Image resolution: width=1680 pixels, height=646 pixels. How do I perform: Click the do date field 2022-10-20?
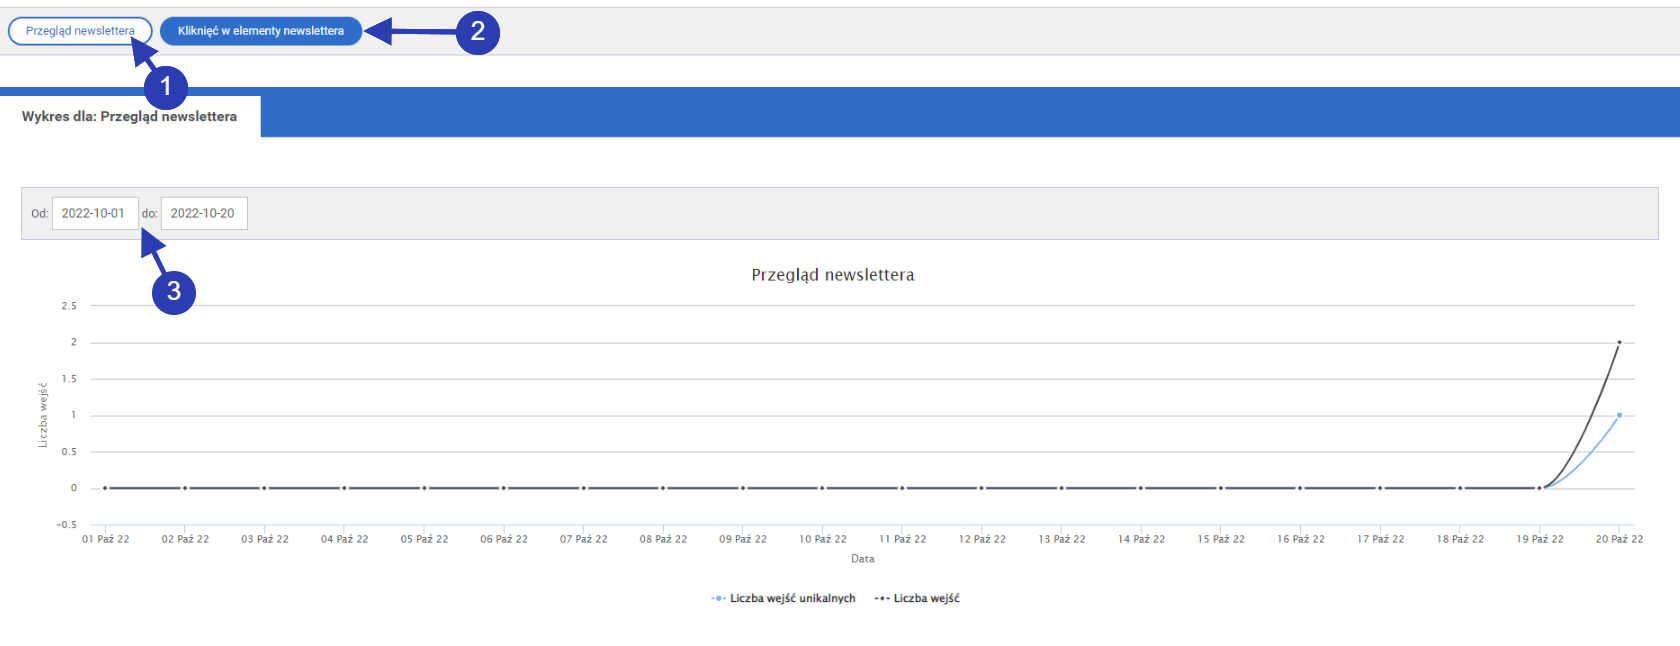(x=203, y=213)
